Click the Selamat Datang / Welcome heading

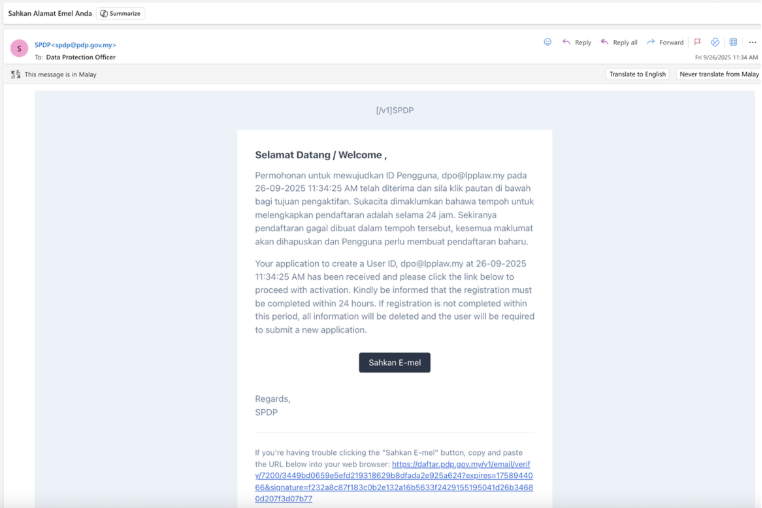pyautogui.click(x=320, y=155)
